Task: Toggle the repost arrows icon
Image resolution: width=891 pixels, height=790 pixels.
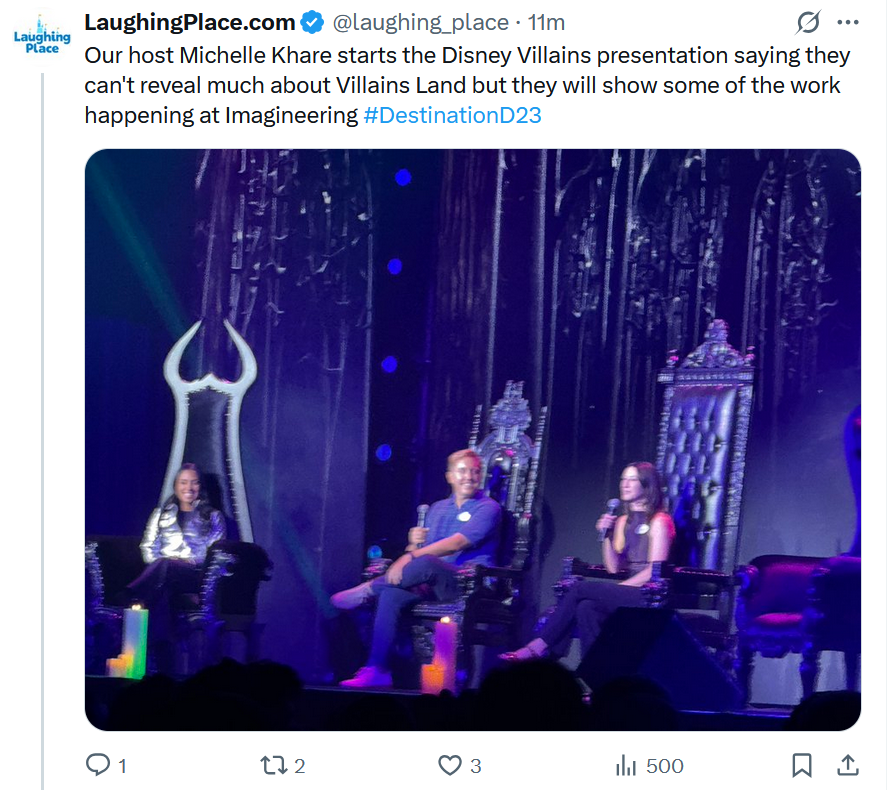Action: (272, 766)
